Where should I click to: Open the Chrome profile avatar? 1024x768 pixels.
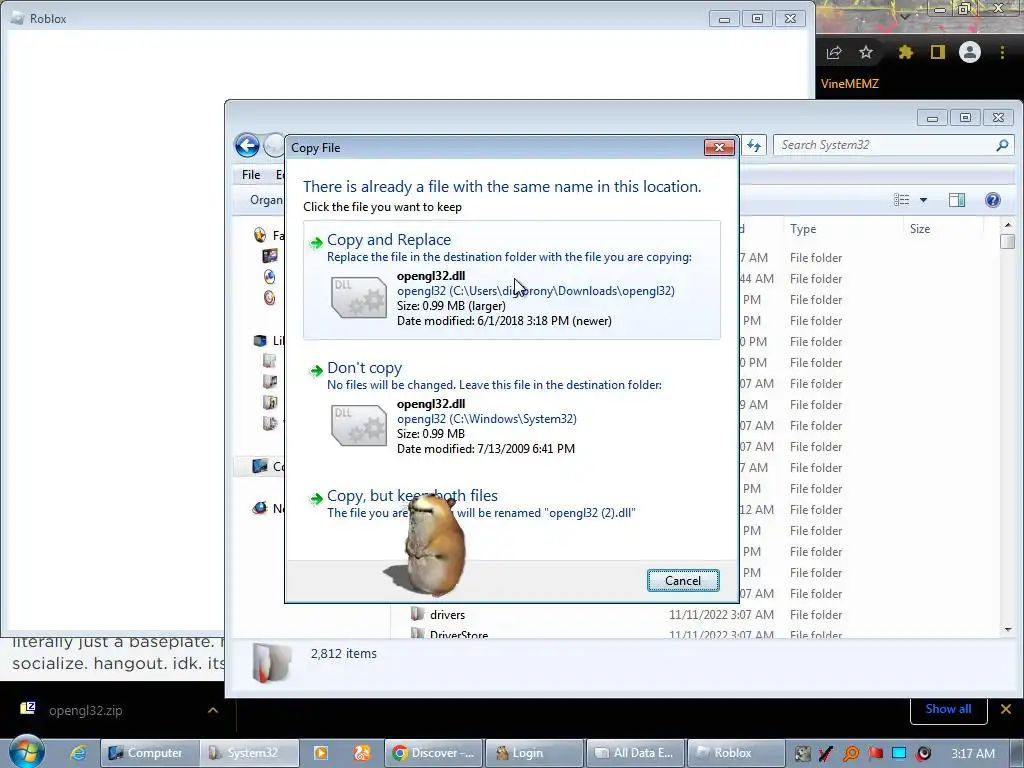tap(970, 52)
